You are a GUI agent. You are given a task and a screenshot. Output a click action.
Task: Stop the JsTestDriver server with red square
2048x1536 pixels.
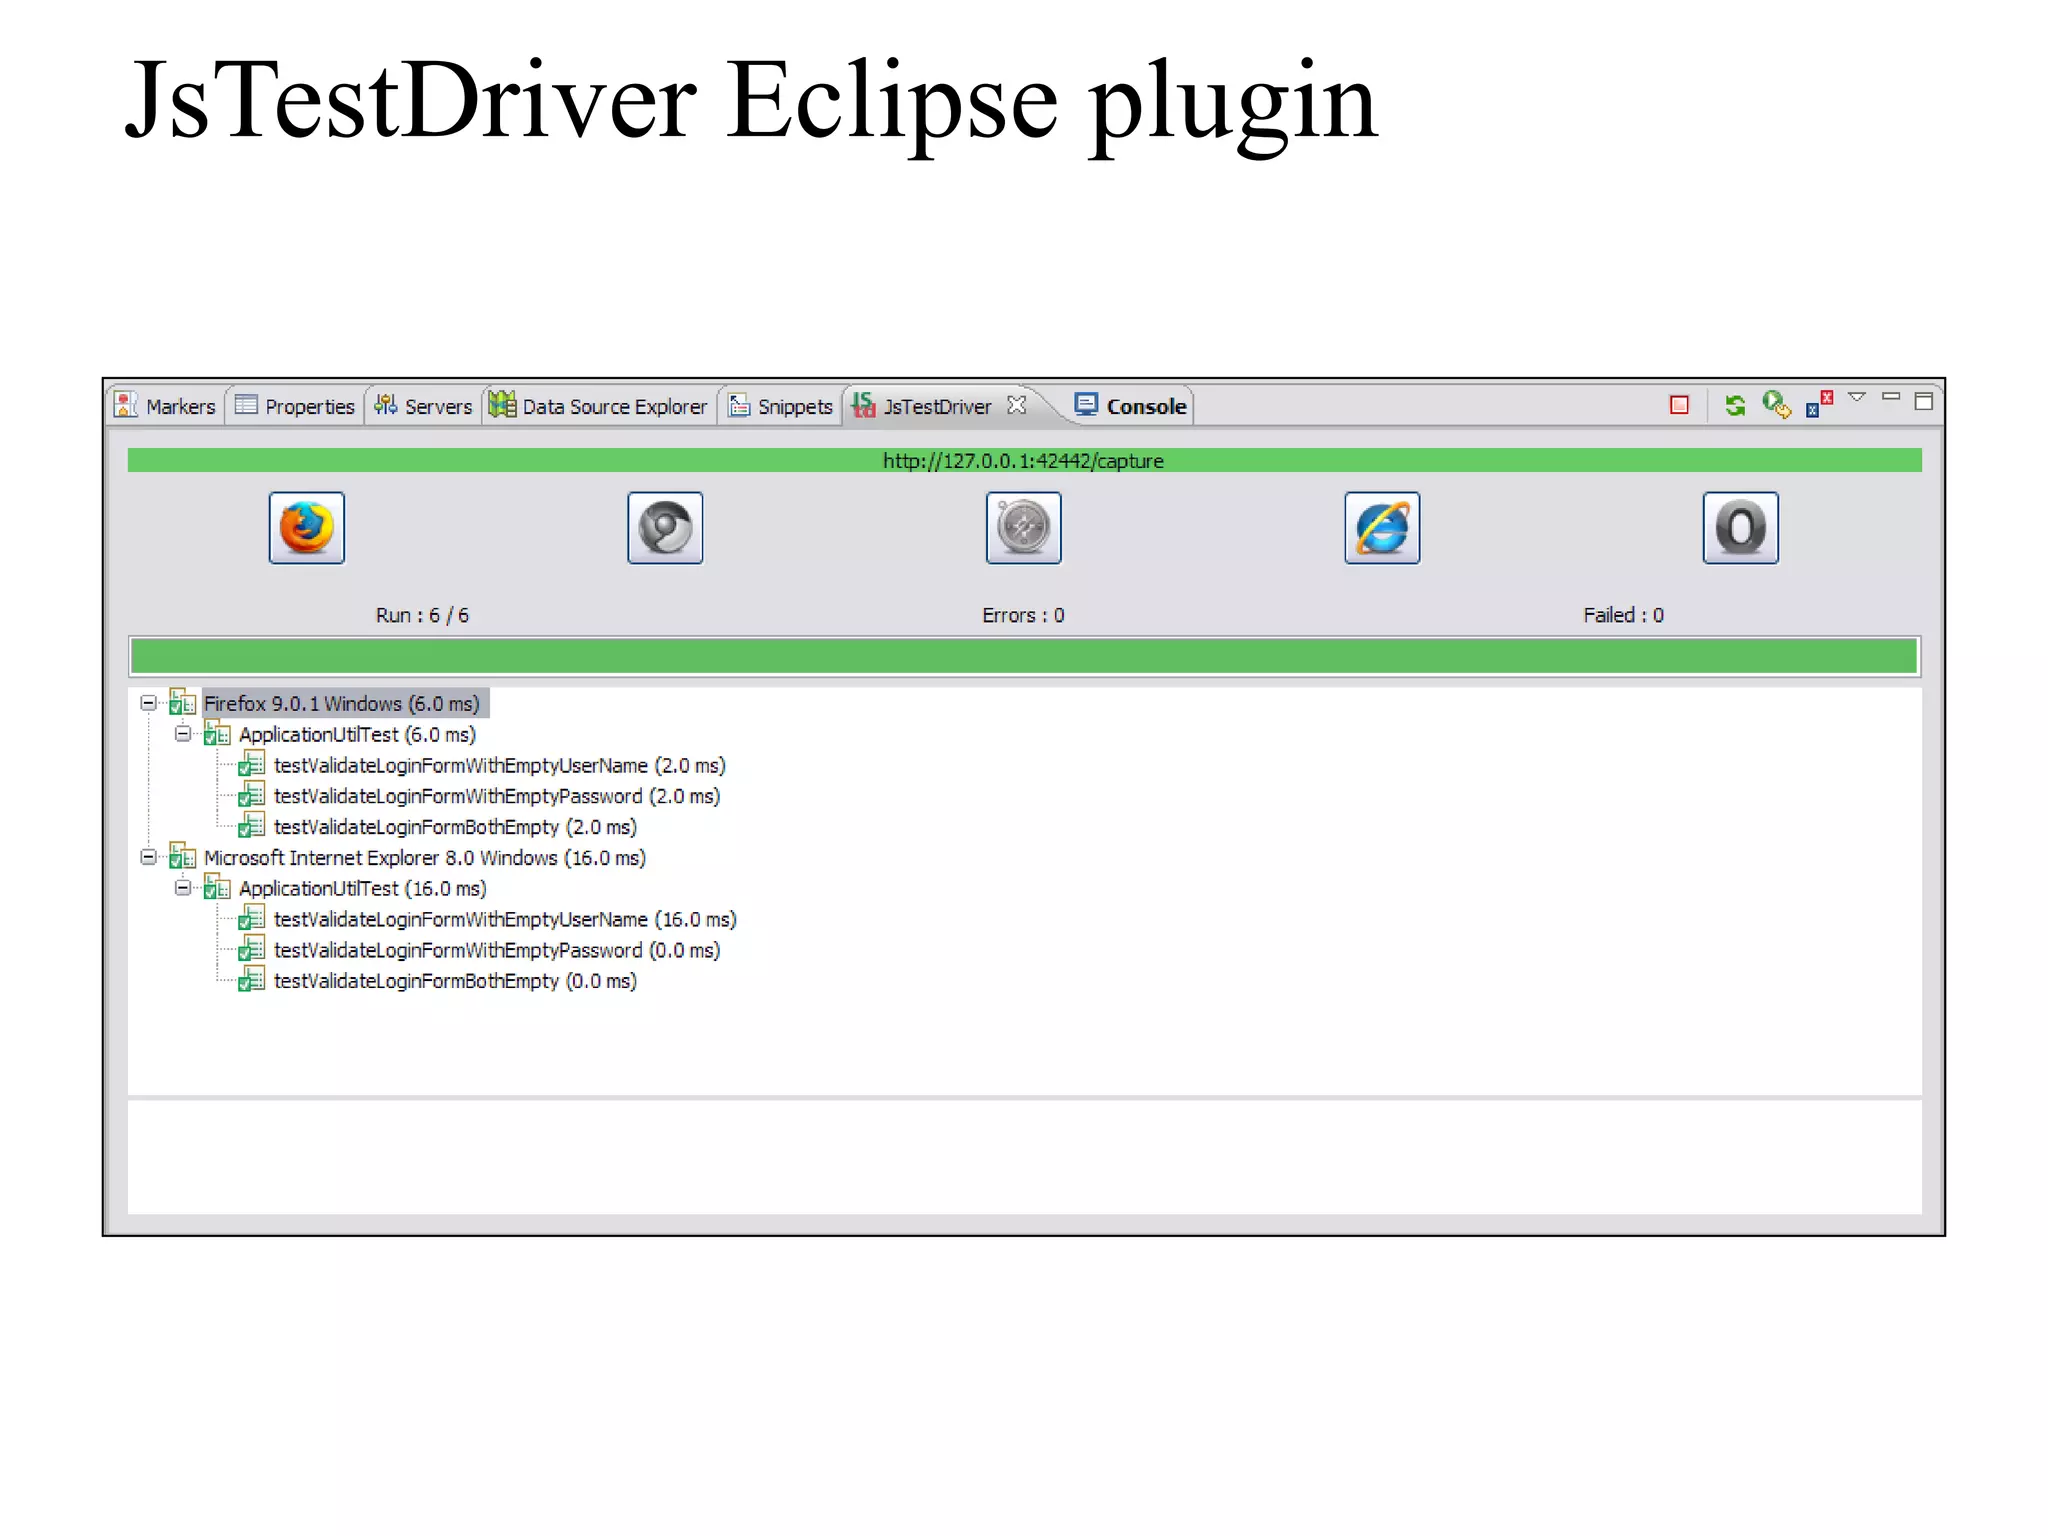(x=1679, y=405)
